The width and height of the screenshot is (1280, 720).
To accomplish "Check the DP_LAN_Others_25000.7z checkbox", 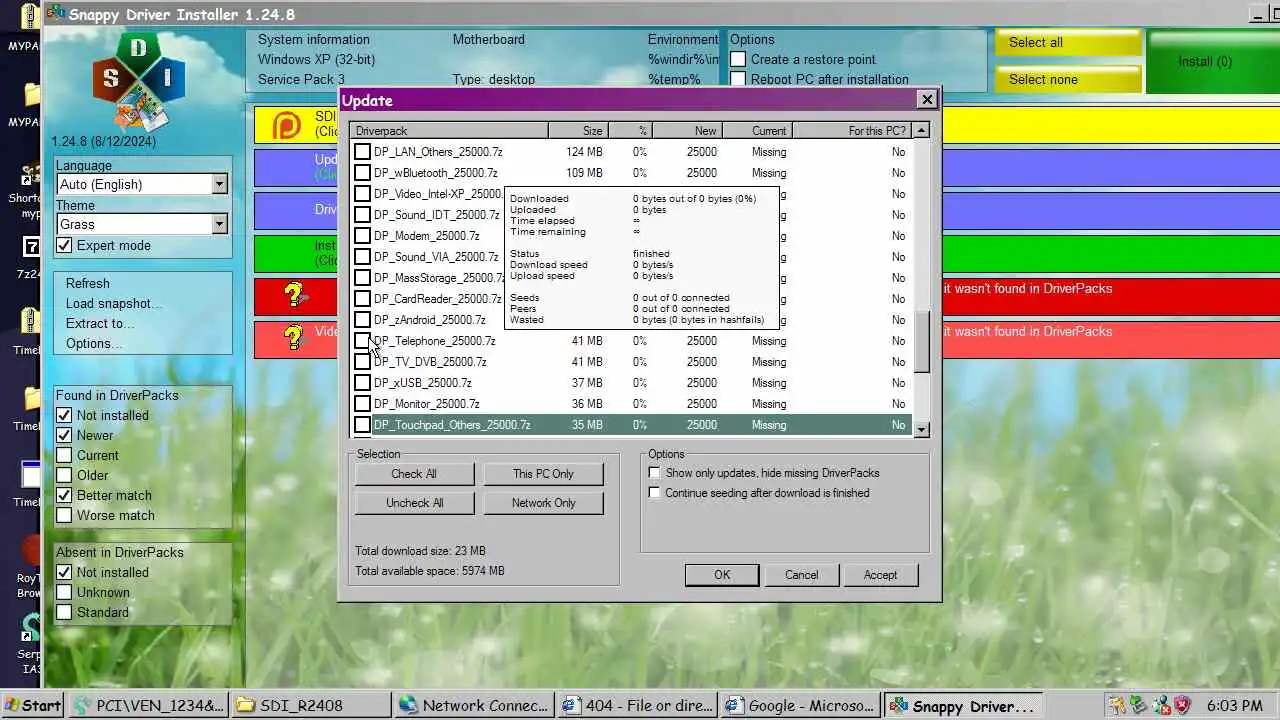I will [362, 152].
